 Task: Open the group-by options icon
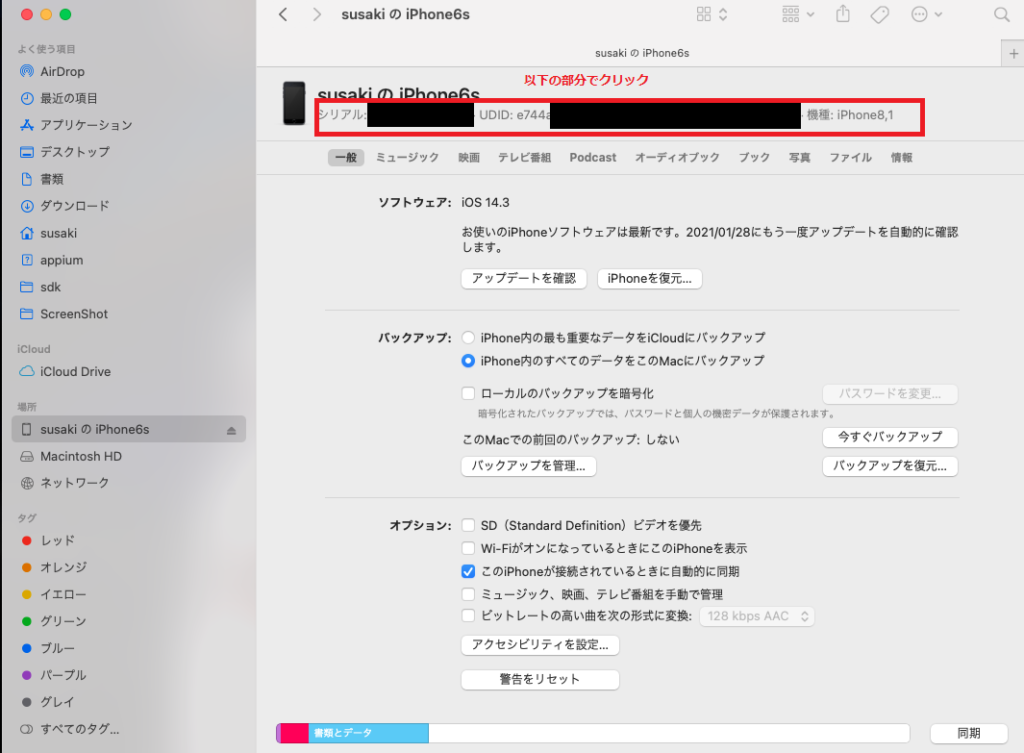[798, 14]
